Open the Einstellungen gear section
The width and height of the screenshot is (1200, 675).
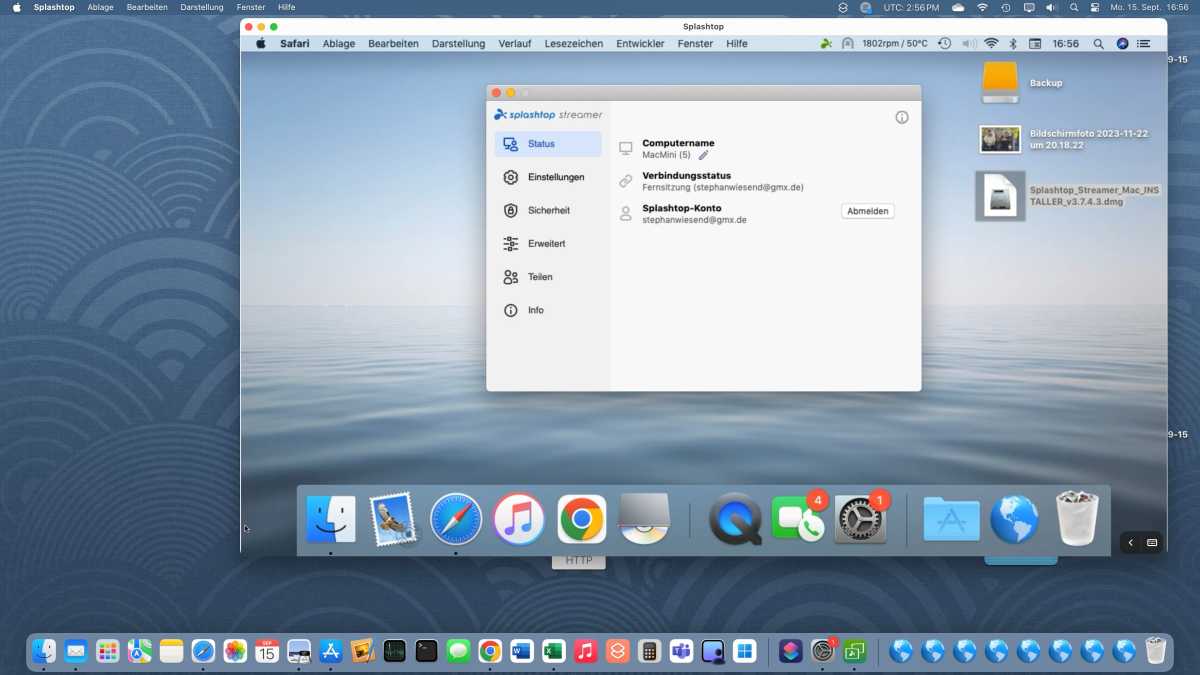556,177
